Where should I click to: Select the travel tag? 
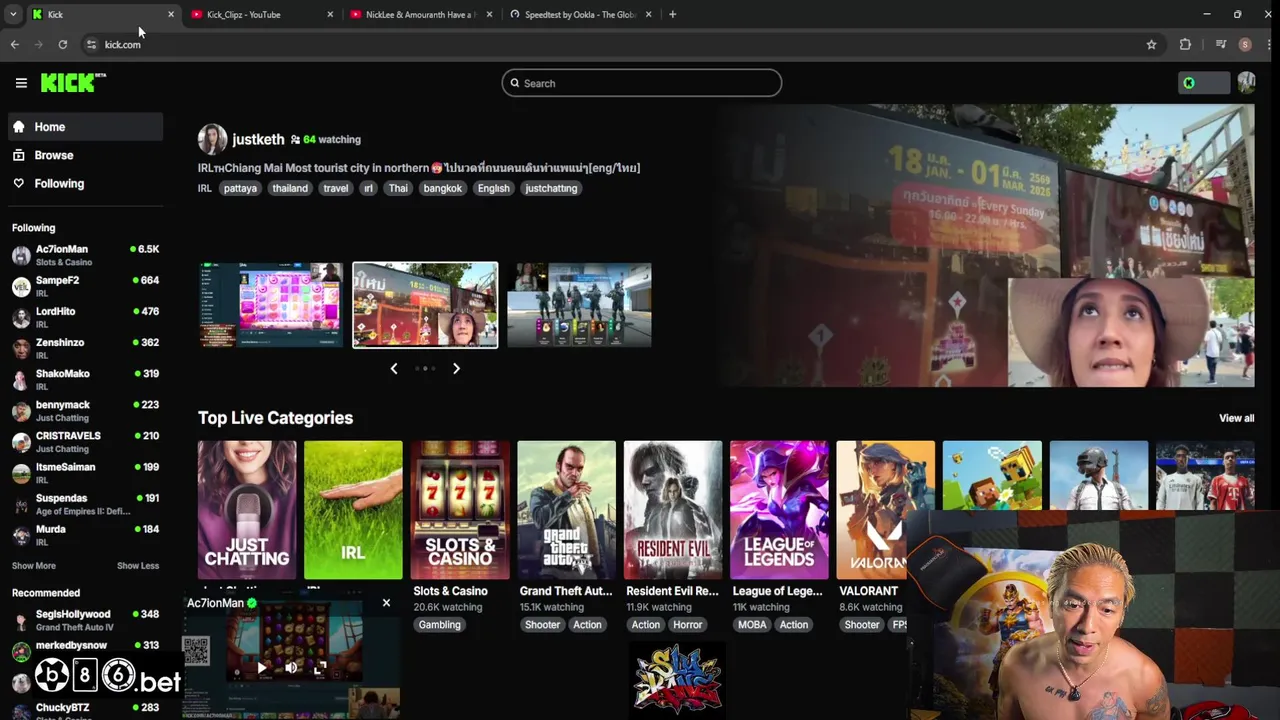(336, 188)
